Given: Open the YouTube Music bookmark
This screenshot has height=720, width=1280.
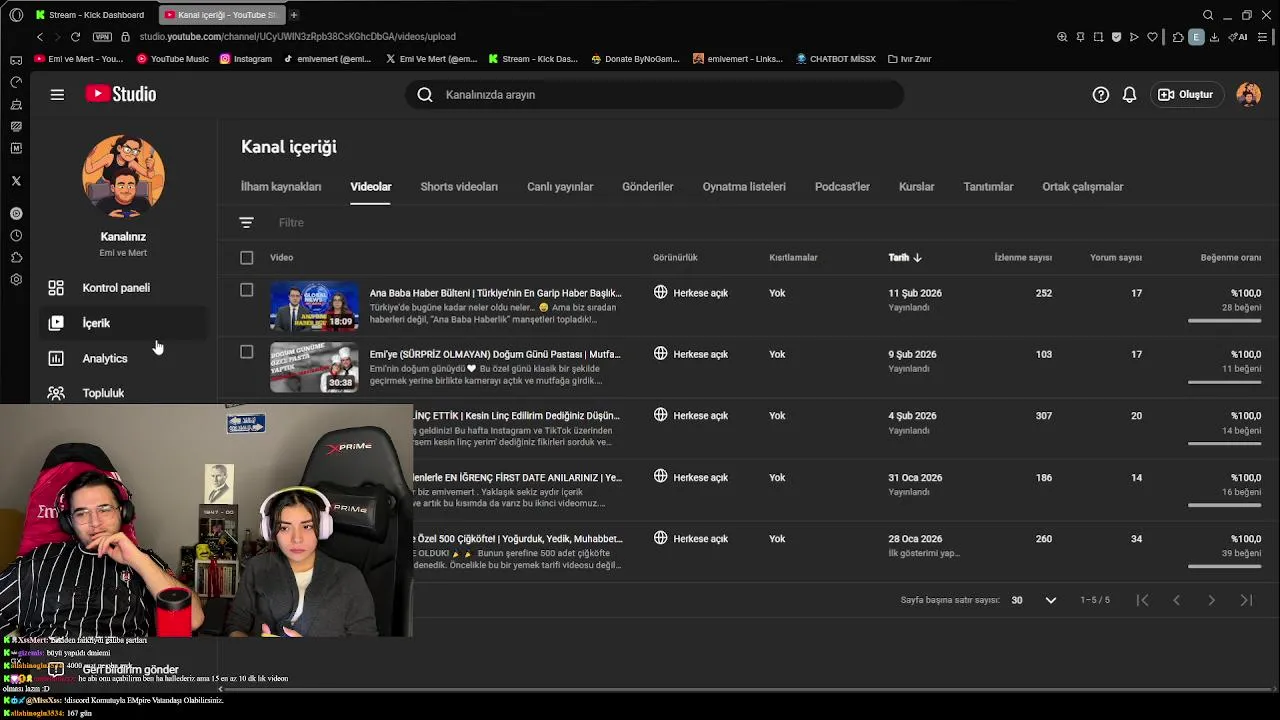Looking at the screenshot, I should pyautogui.click(x=173, y=59).
